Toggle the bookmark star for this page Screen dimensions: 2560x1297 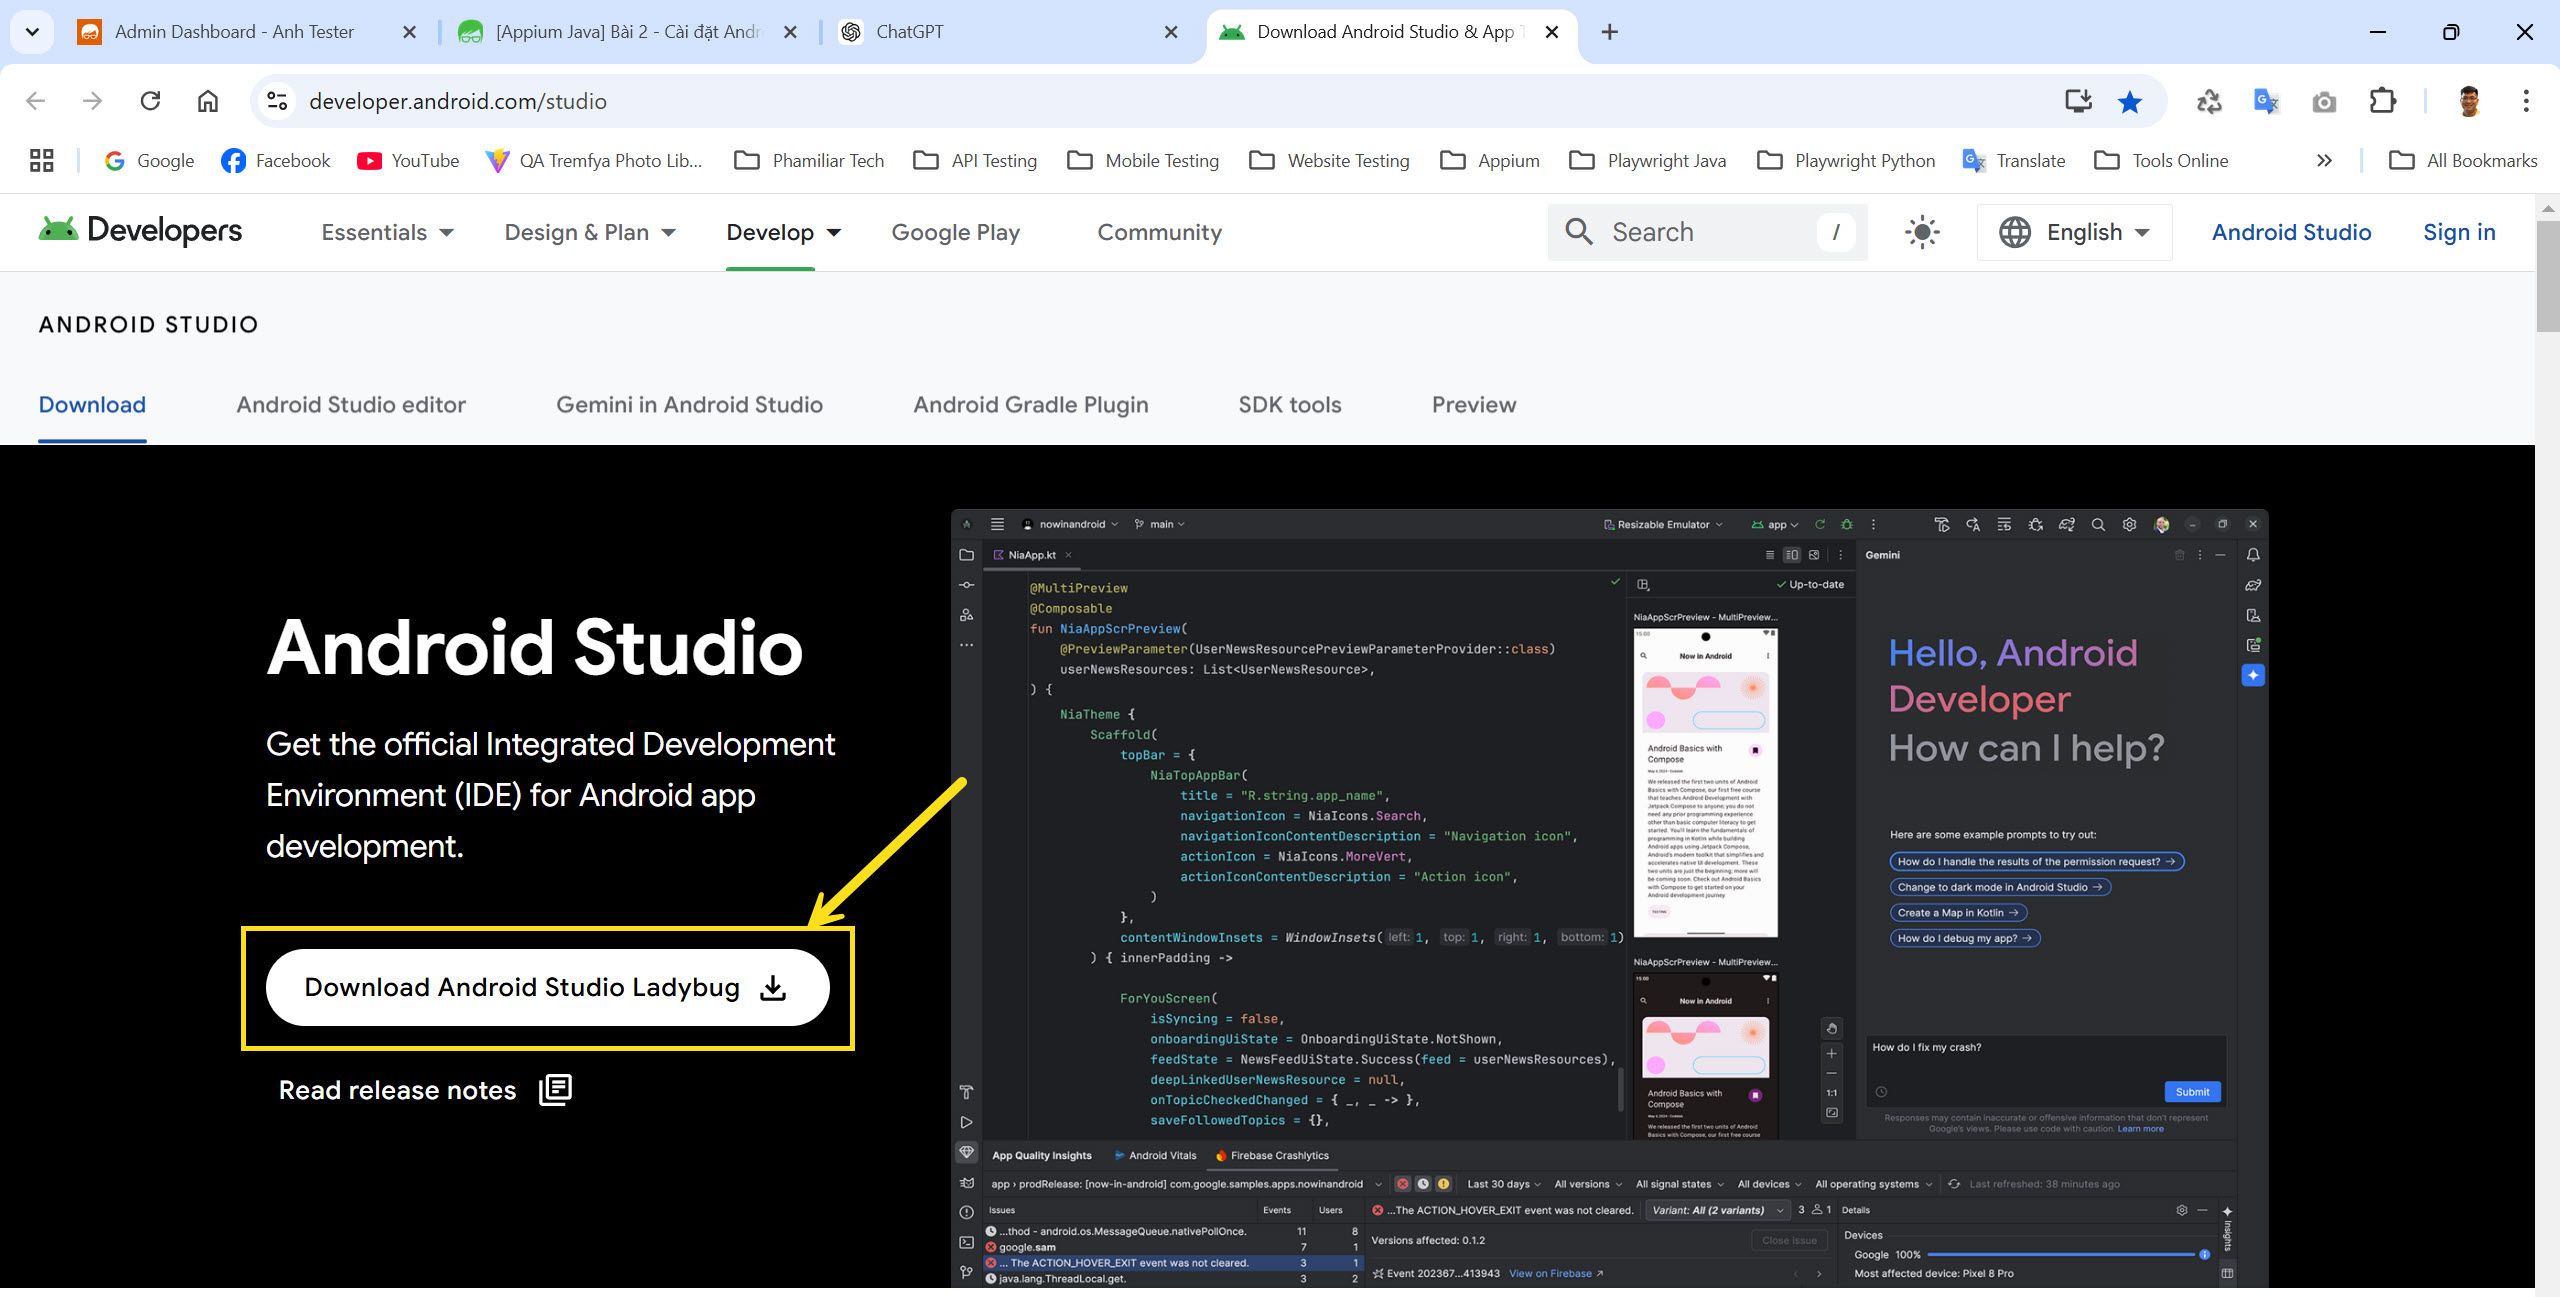click(x=2130, y=101)
